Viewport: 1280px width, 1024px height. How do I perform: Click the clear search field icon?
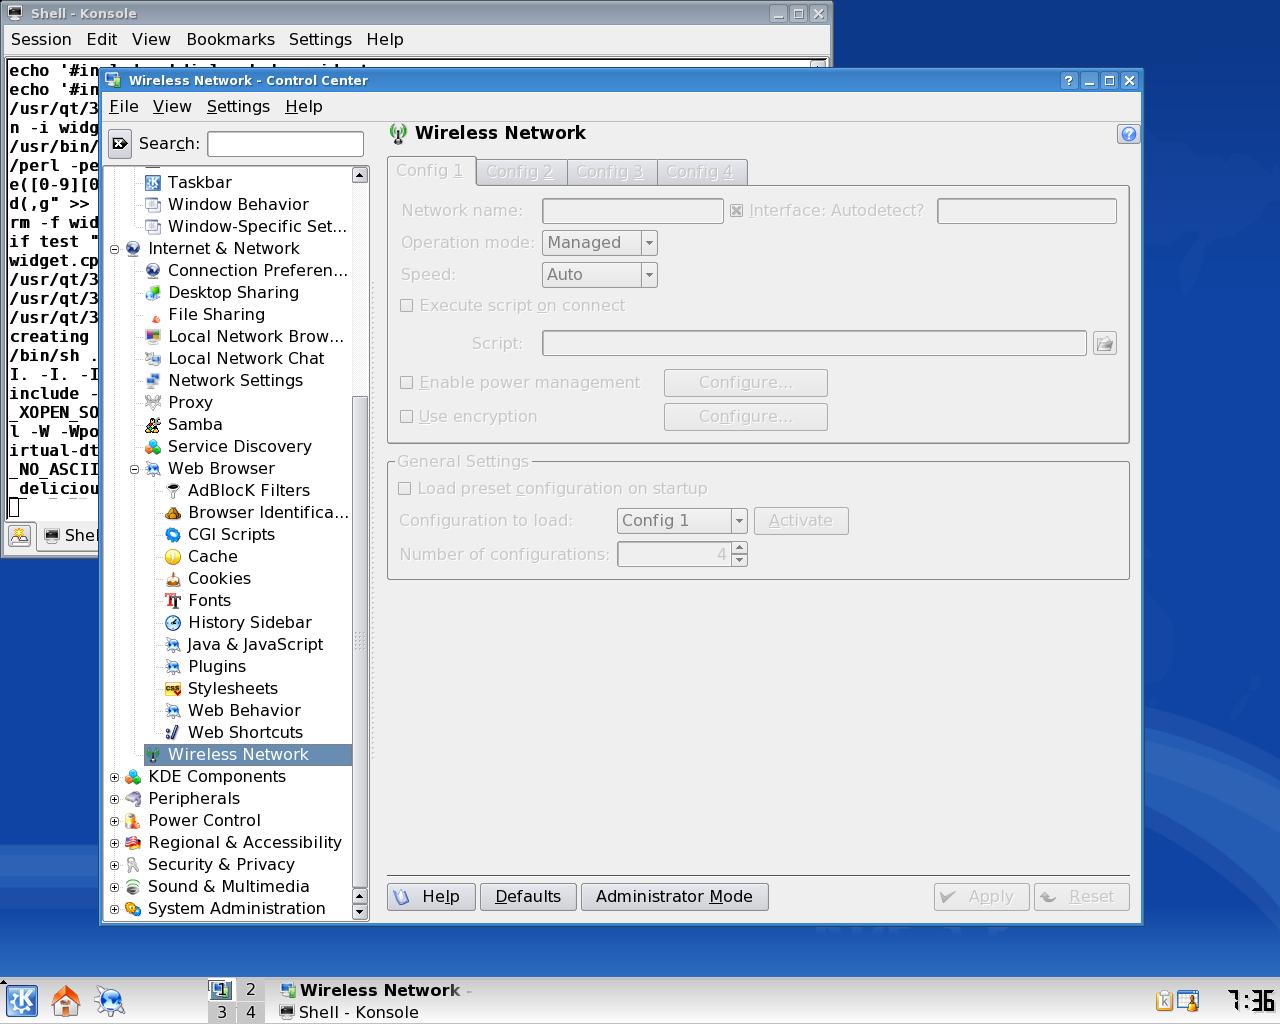point(120,144)
